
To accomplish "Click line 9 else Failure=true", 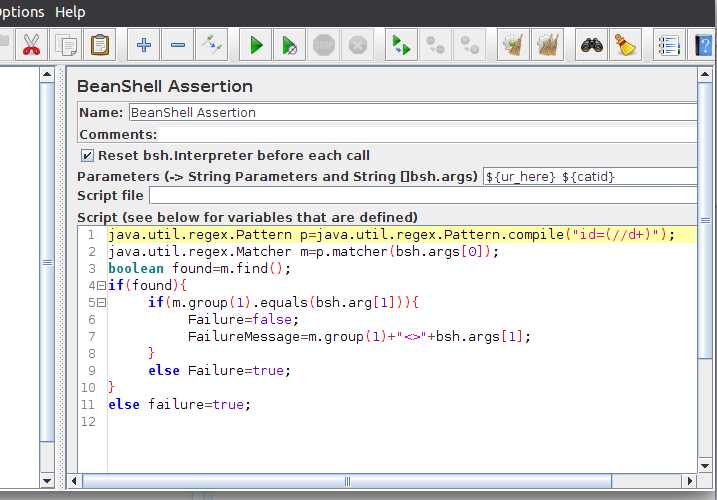I will [219, 371].
